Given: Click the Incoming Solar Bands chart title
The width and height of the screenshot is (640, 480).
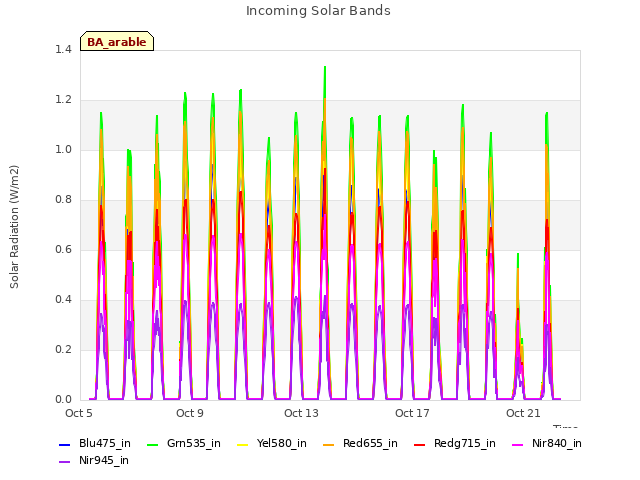Looking at the screenshot, I should pos(318,11).
